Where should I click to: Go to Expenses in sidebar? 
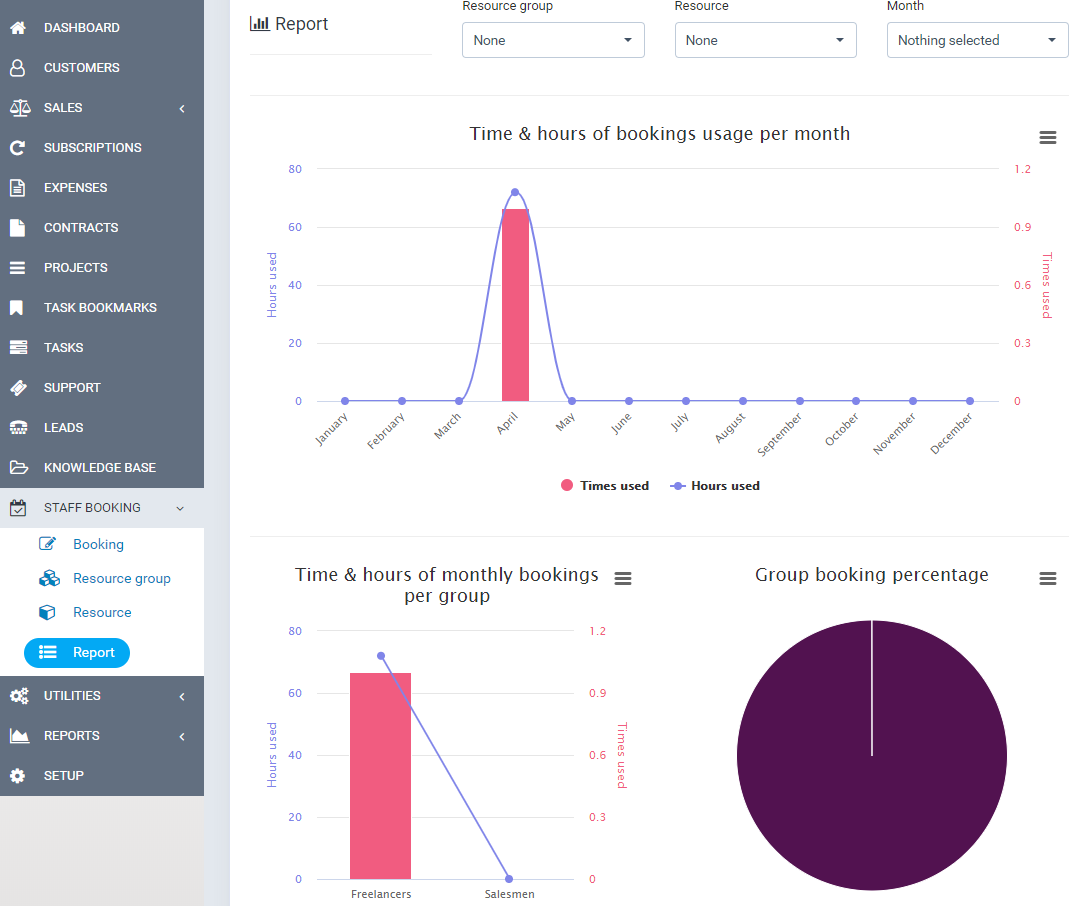pyautogui.click(x=76, y=188)
